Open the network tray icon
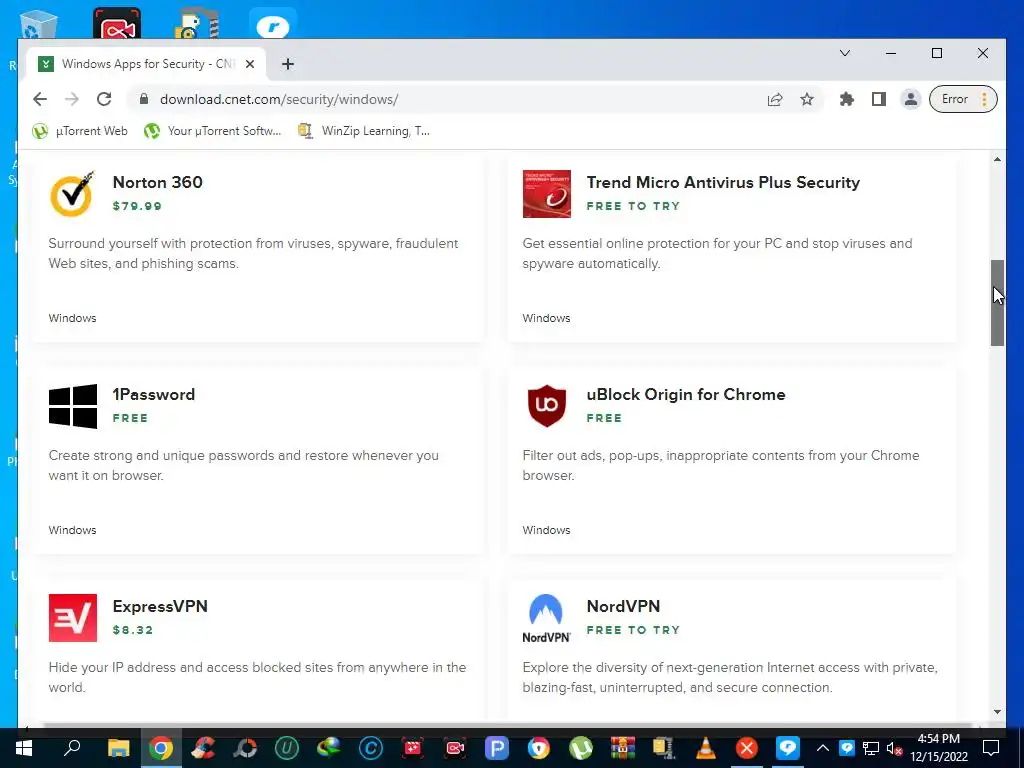Viewport: 1024px width, 768px height. pyautogui.click(x=871, y=748)
